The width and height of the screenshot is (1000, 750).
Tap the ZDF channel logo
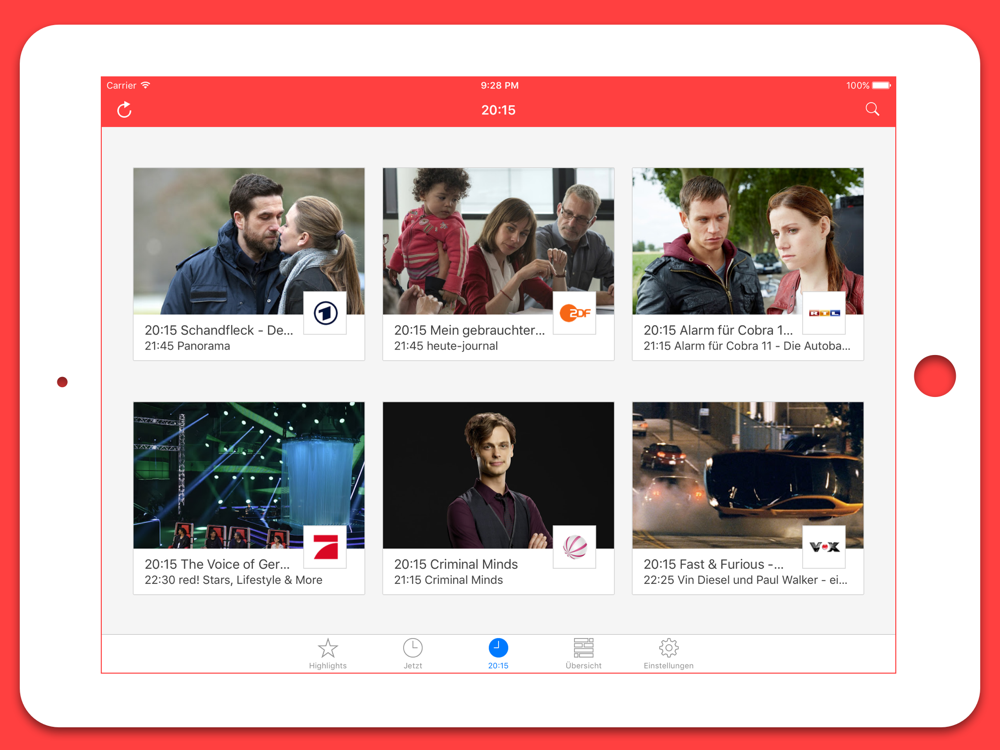pyautogui.click(x=575, y=313)
